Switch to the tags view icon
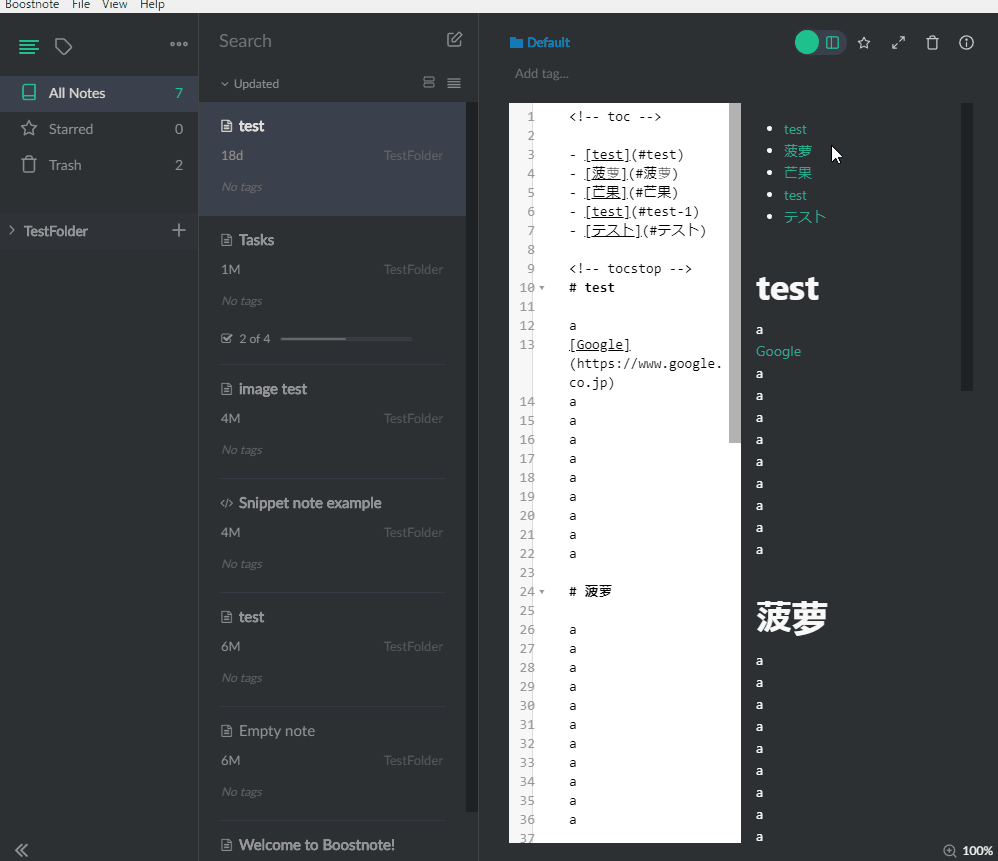This screenshot has height=861, width=998. point(63,46)
